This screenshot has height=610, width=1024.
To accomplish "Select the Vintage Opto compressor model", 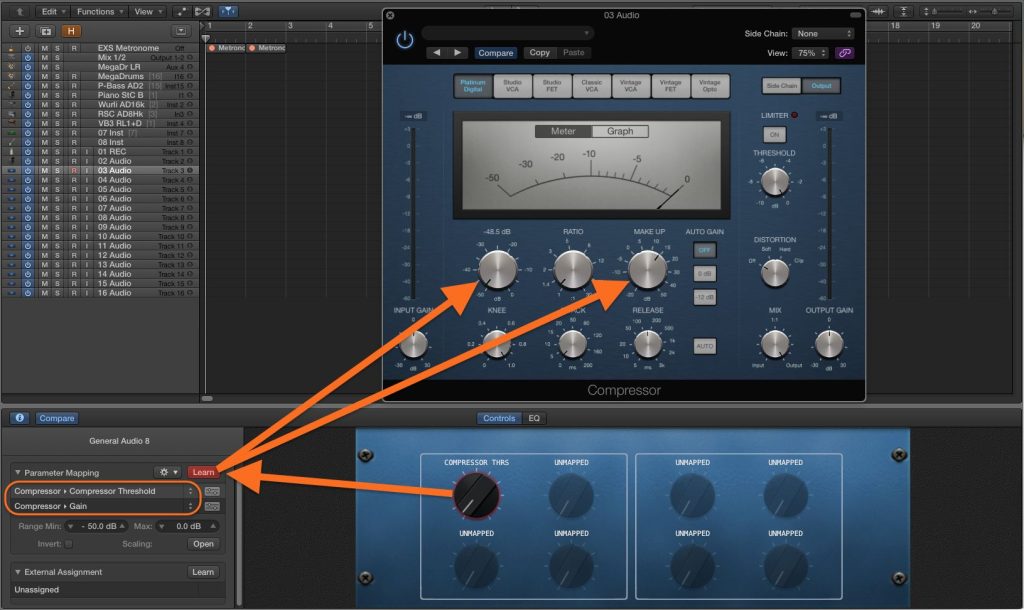I will (x=710, y=86).
